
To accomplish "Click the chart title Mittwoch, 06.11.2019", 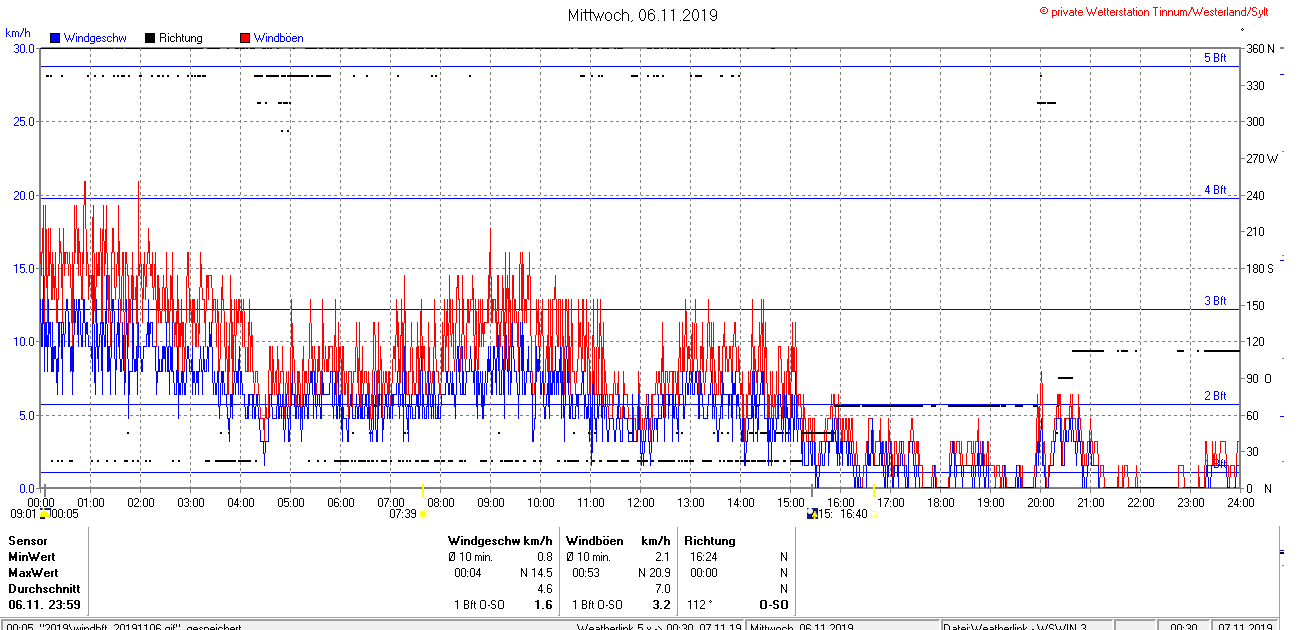I will 642,15.
